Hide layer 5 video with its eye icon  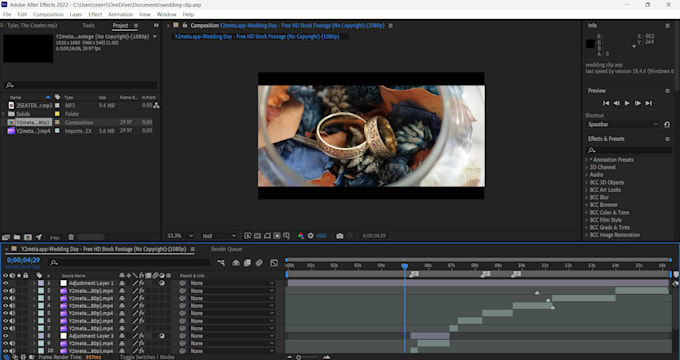6,313
